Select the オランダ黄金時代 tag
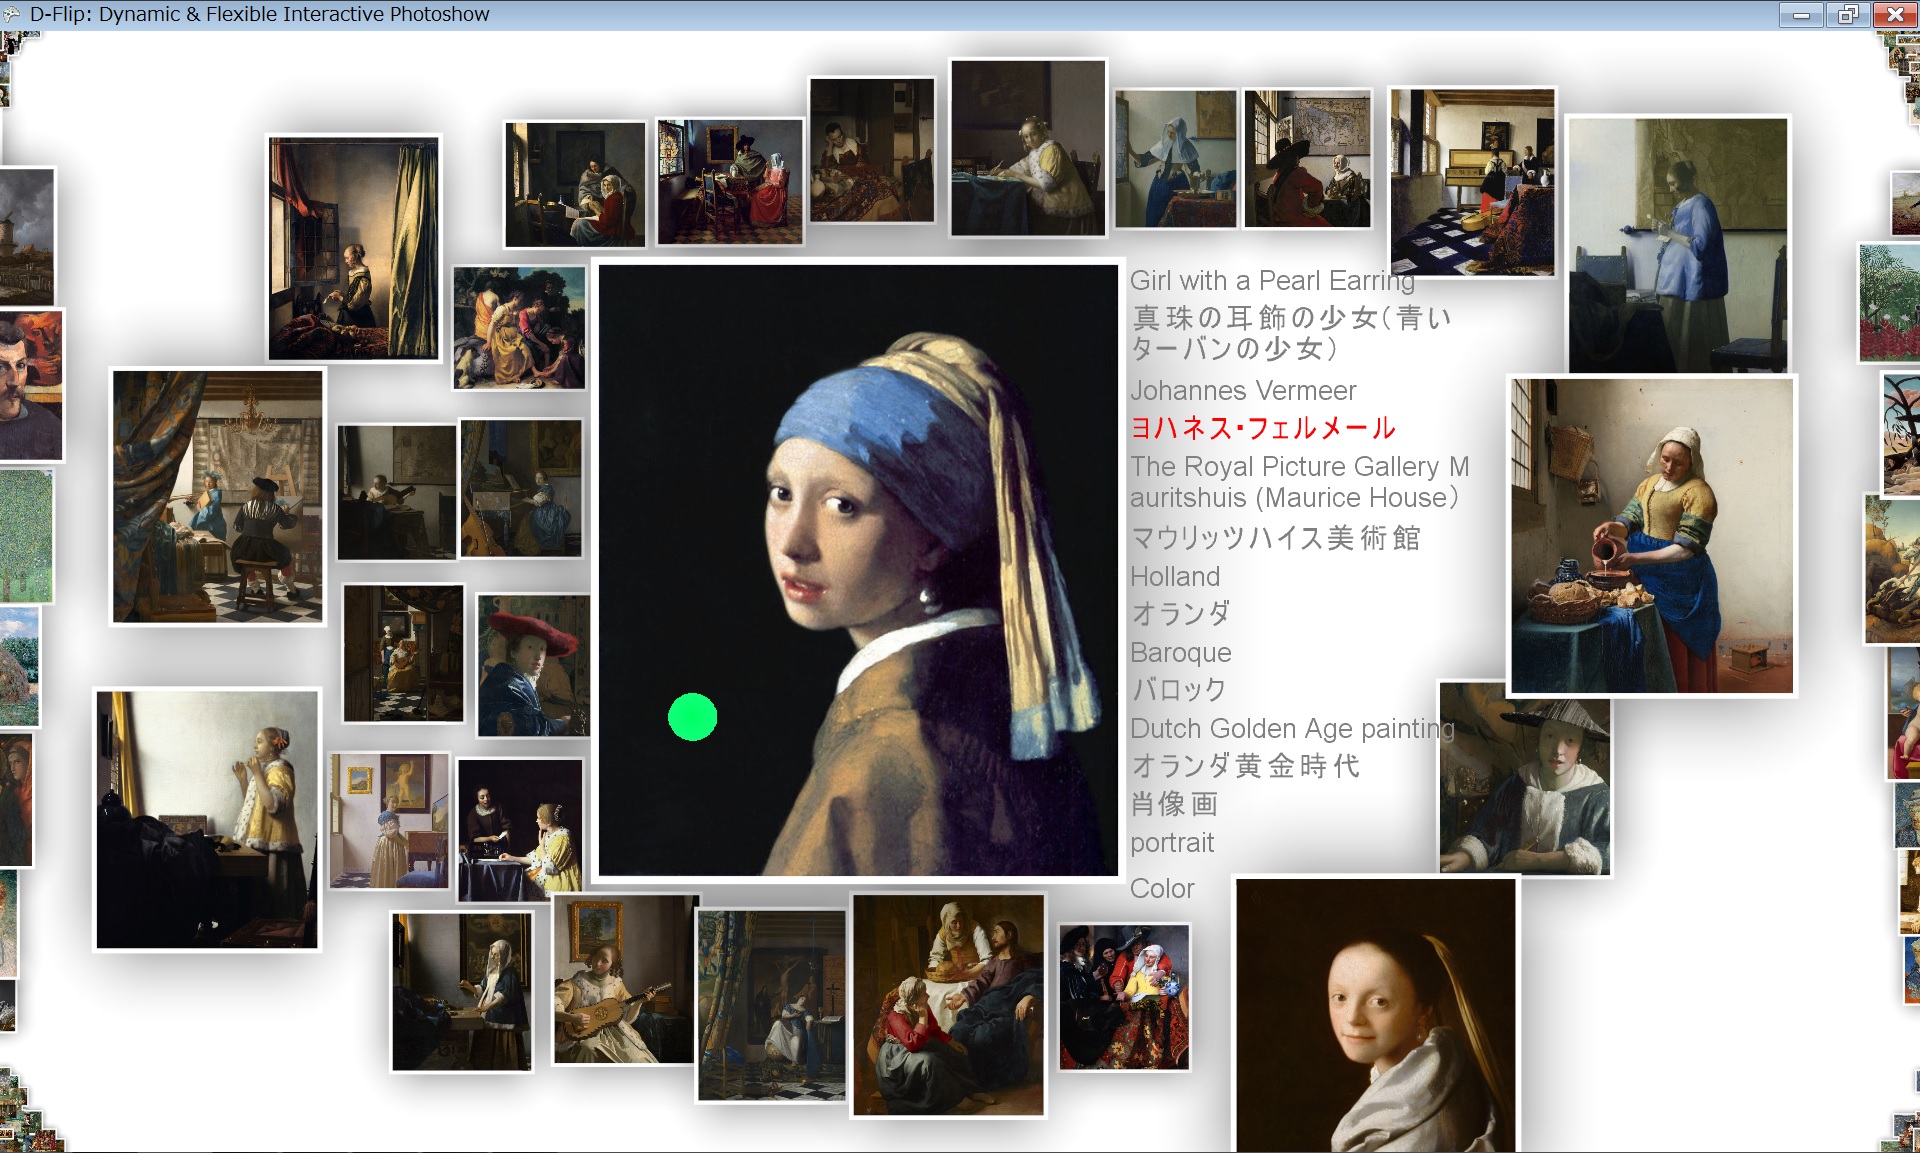 coord(1245,766)
